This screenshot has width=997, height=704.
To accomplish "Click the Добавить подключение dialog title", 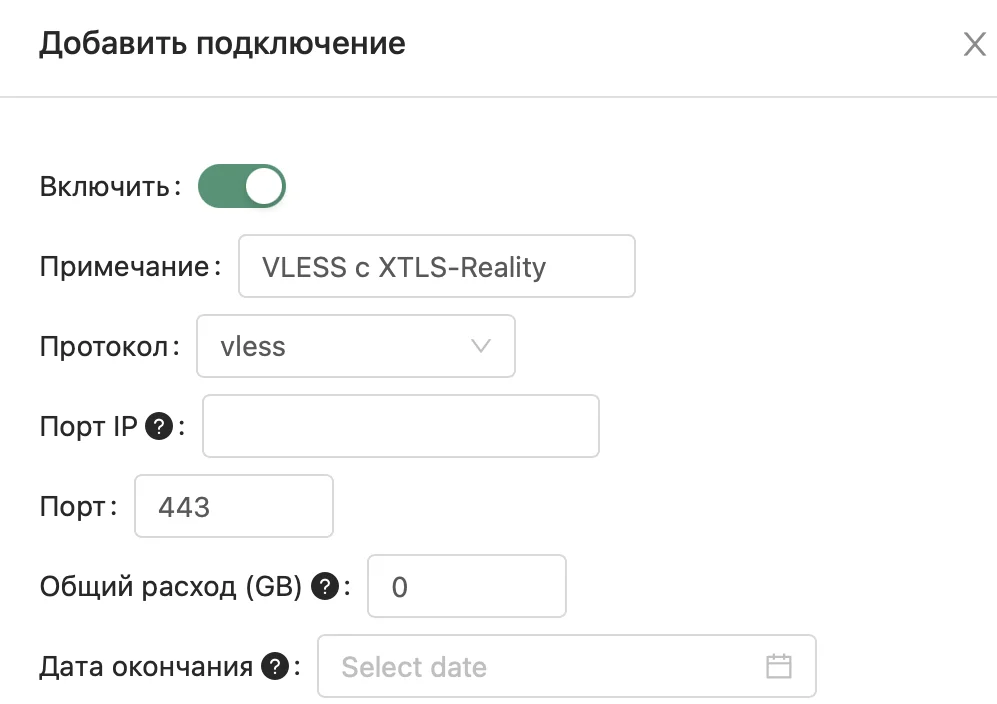I will (222, 45).
